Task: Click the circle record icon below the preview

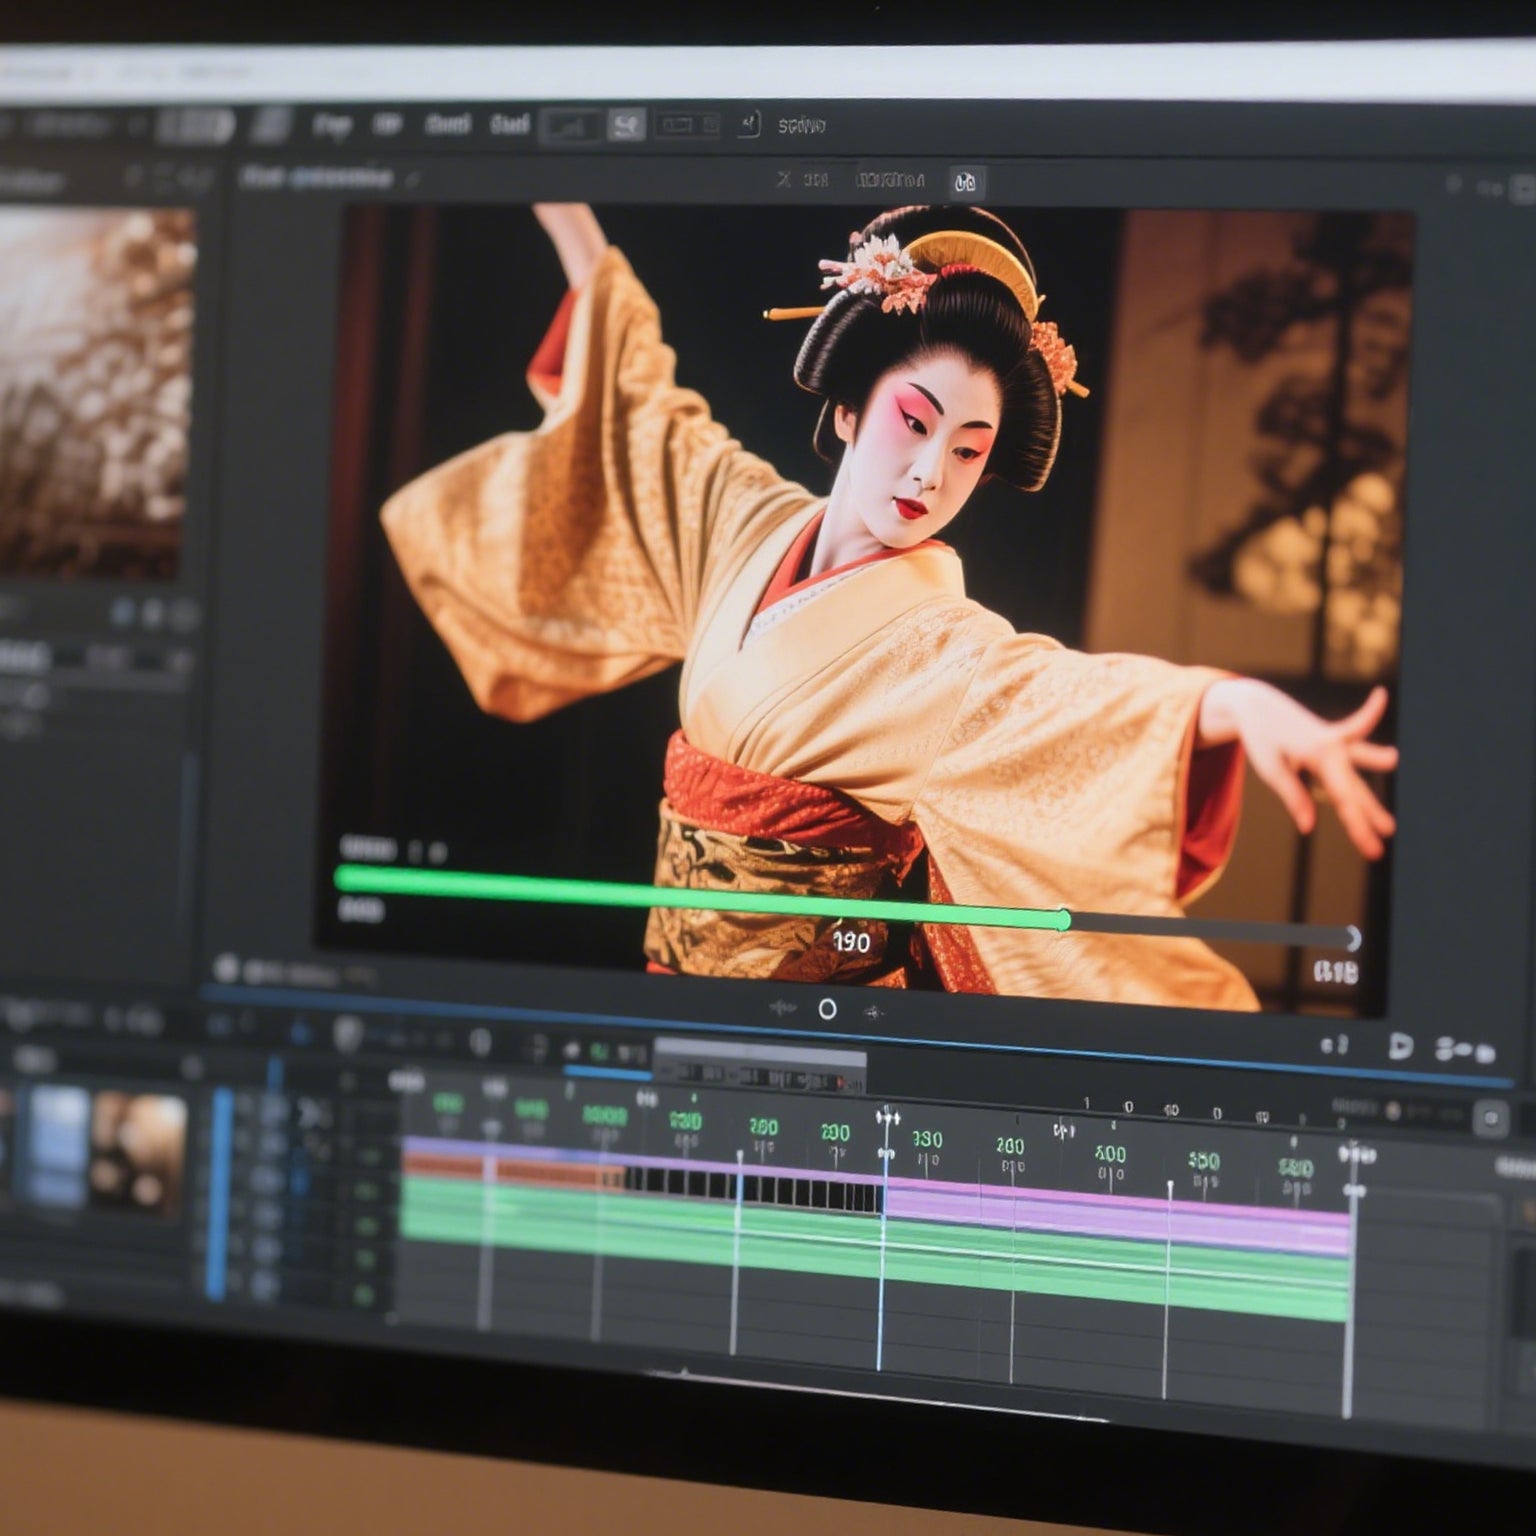Action: pyautogui.click(x=827, y=1009)
